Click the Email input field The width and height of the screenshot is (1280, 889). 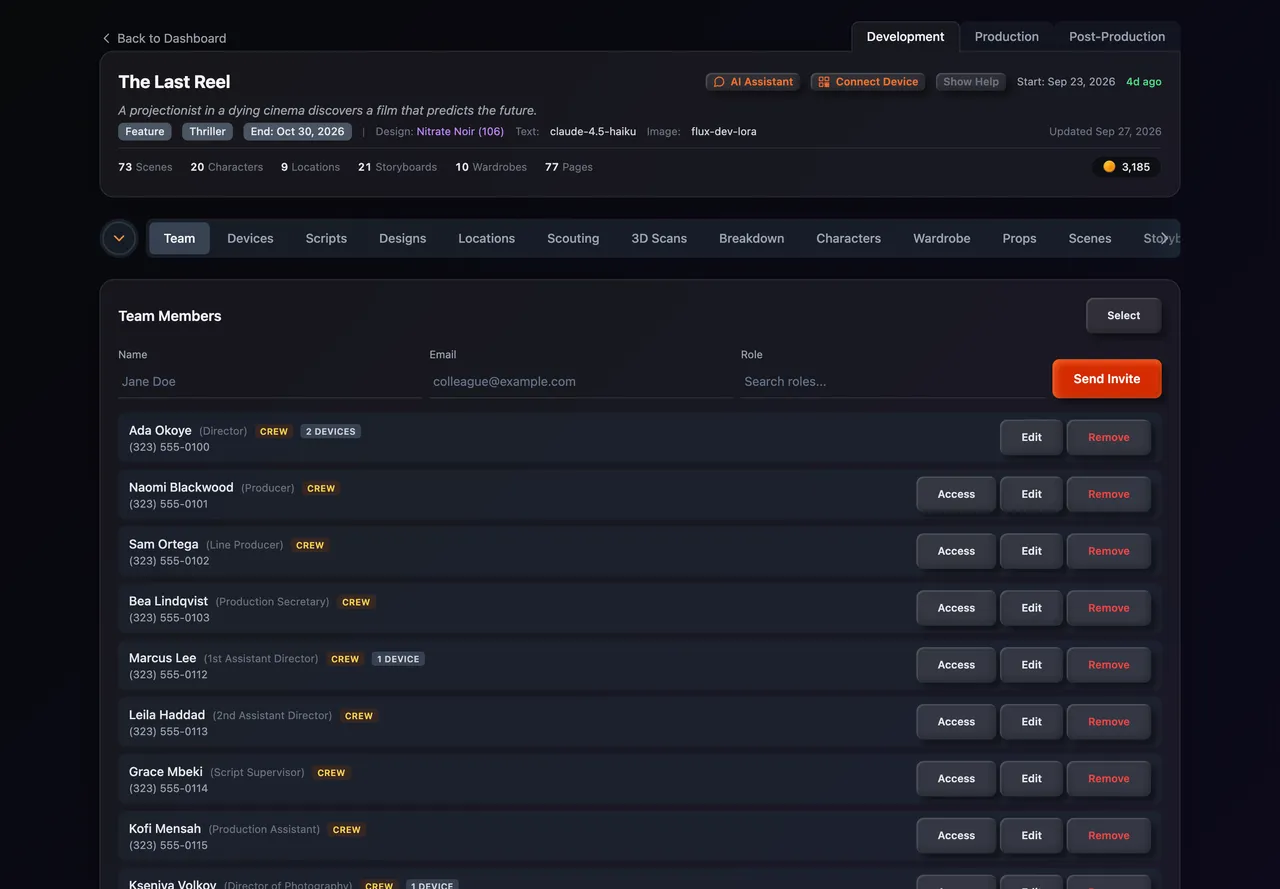[x=581, y=382]
